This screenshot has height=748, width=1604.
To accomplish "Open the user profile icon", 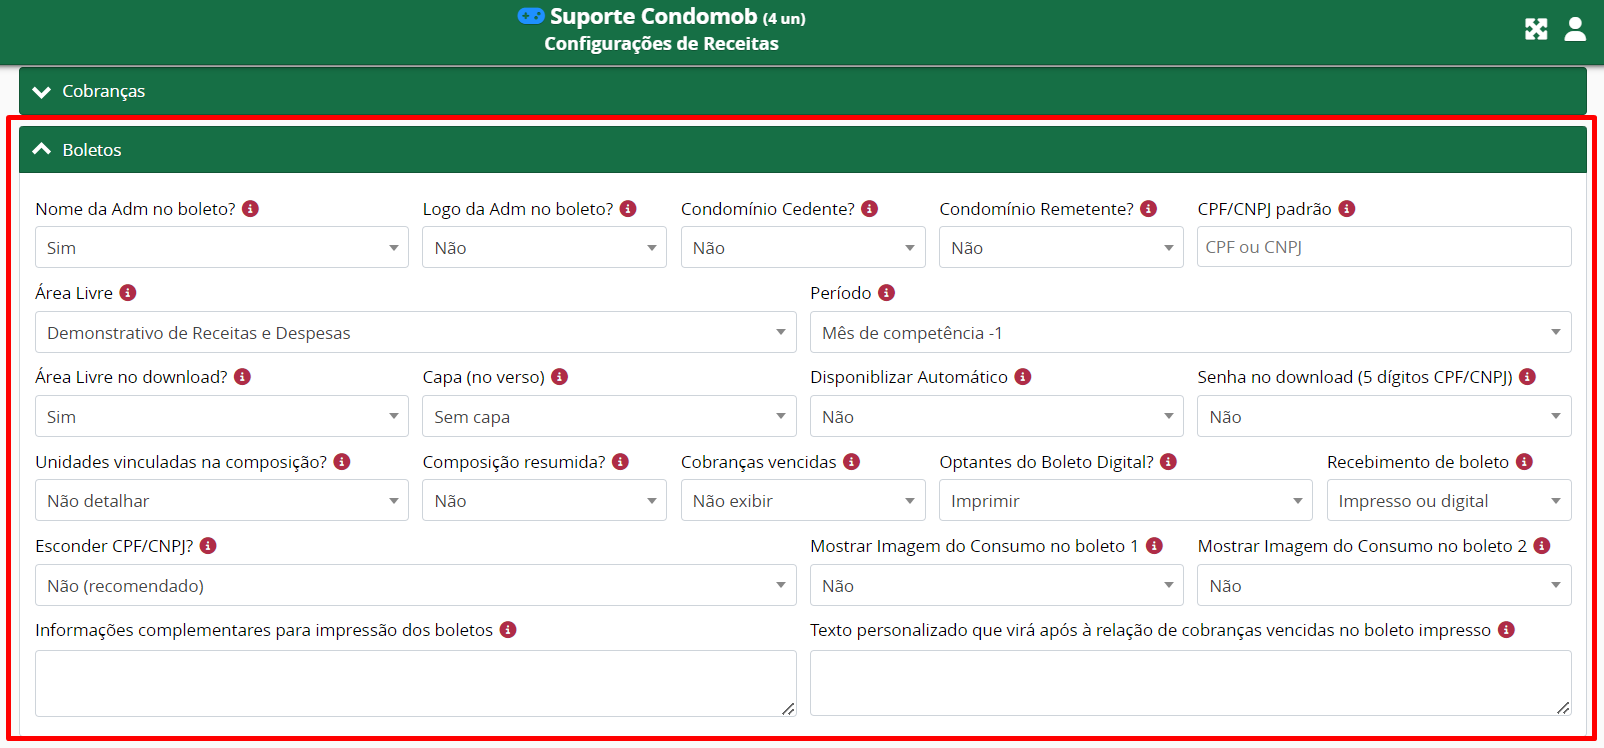I will pos(1575,29).
